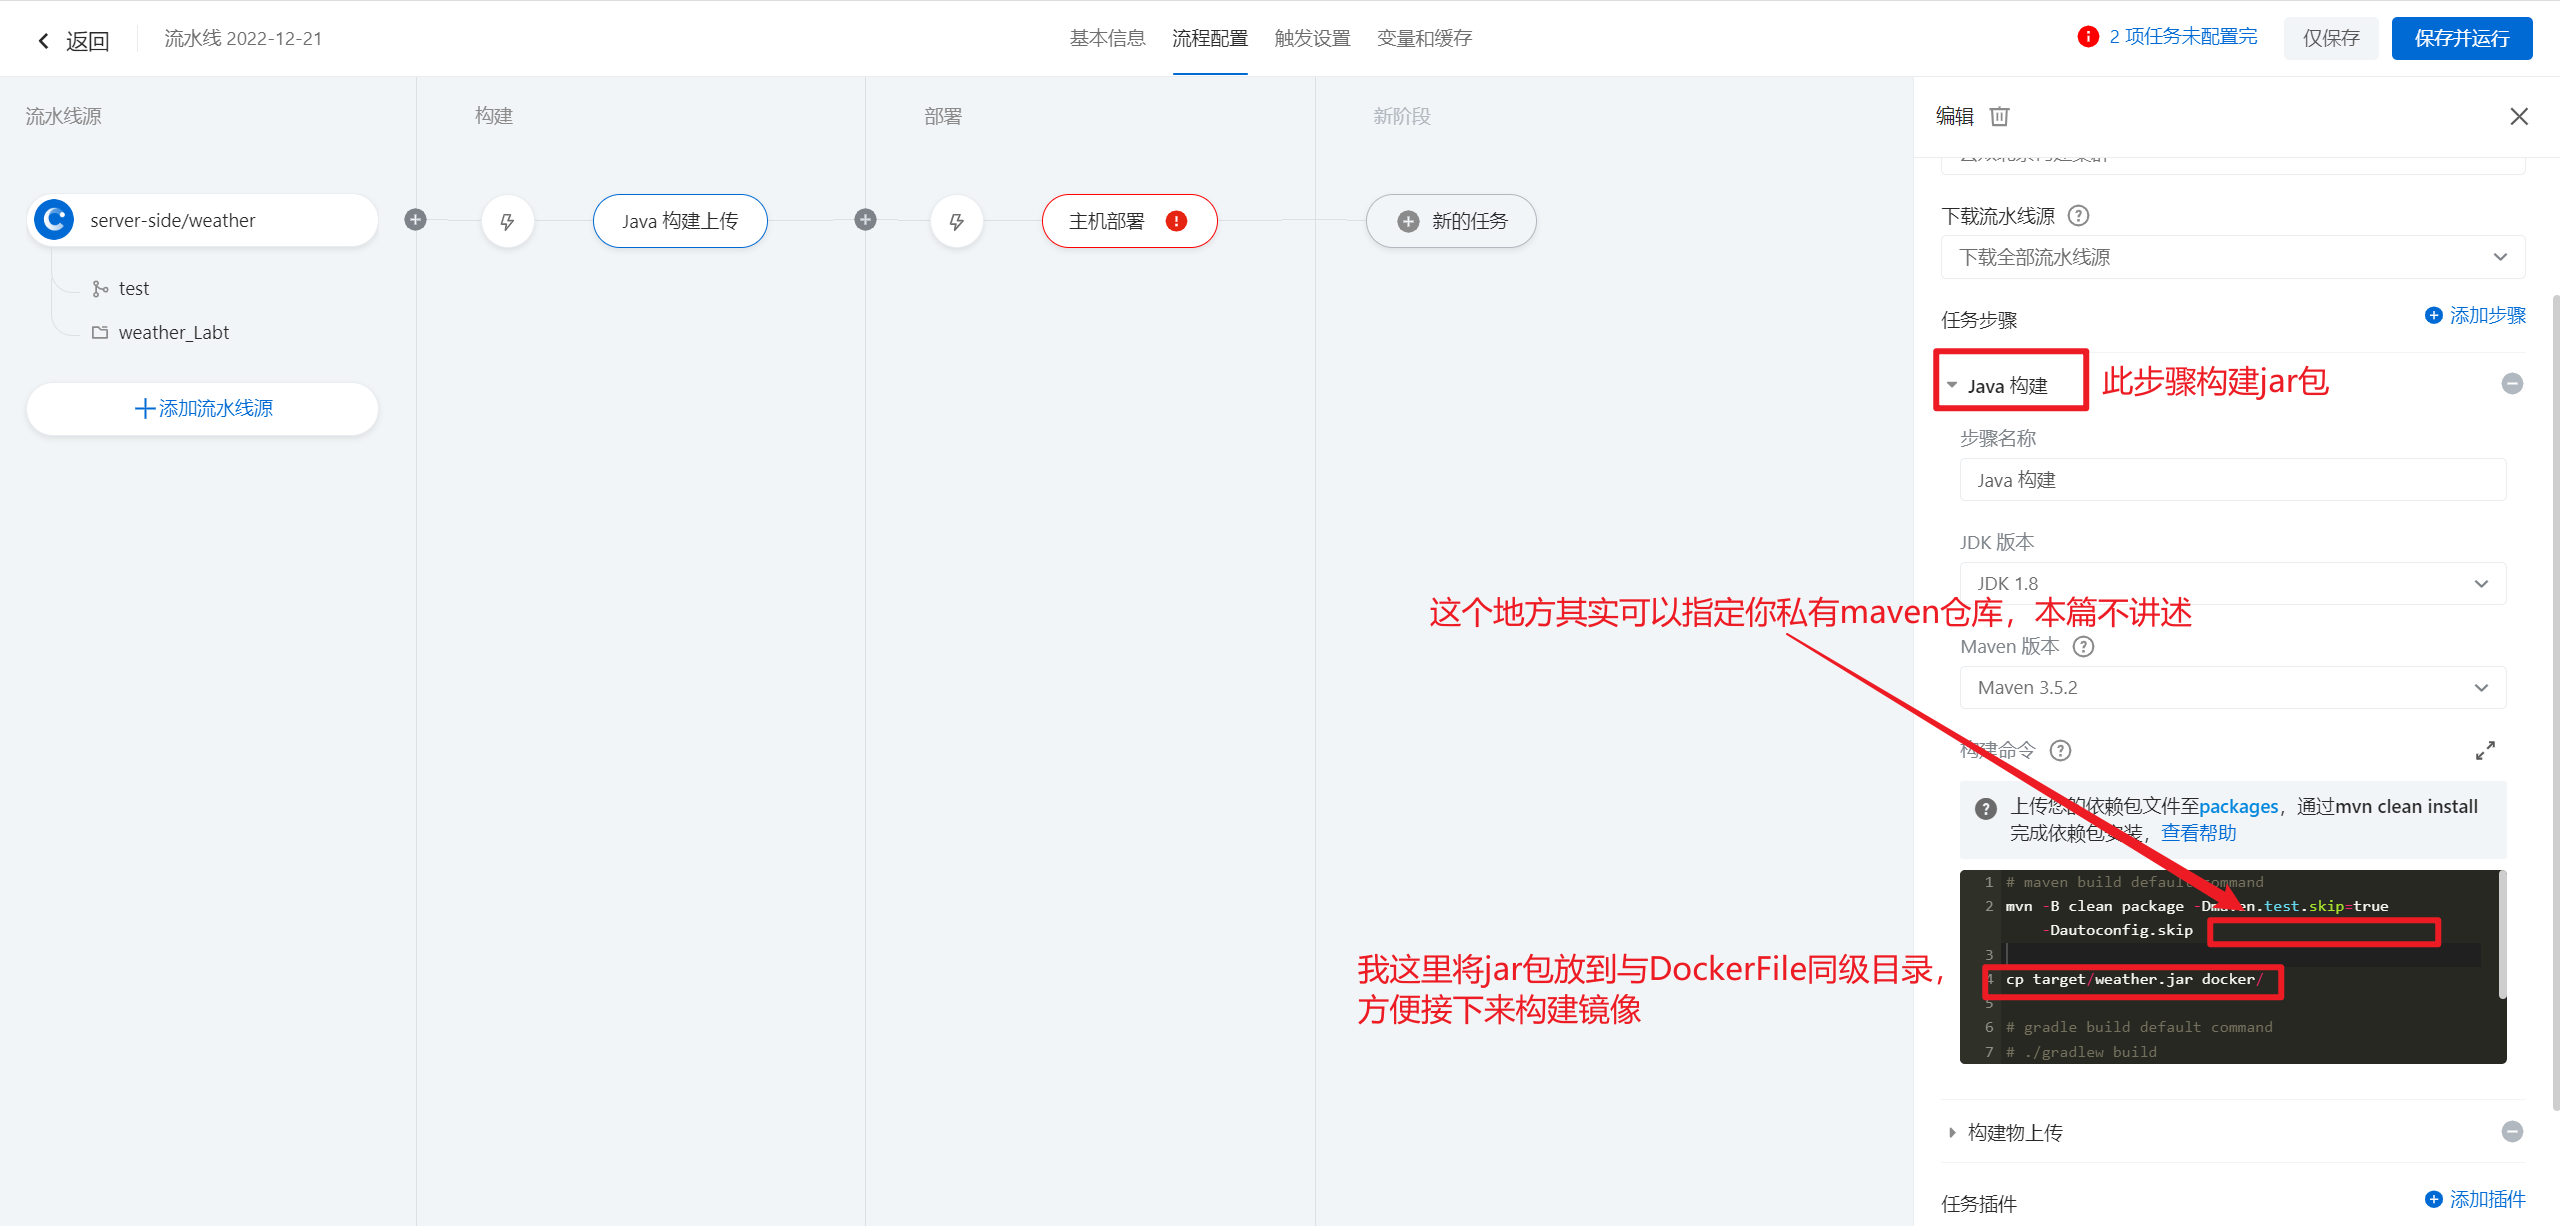
Task: Switch to the 触发设置 tab
Action: 1312,39
